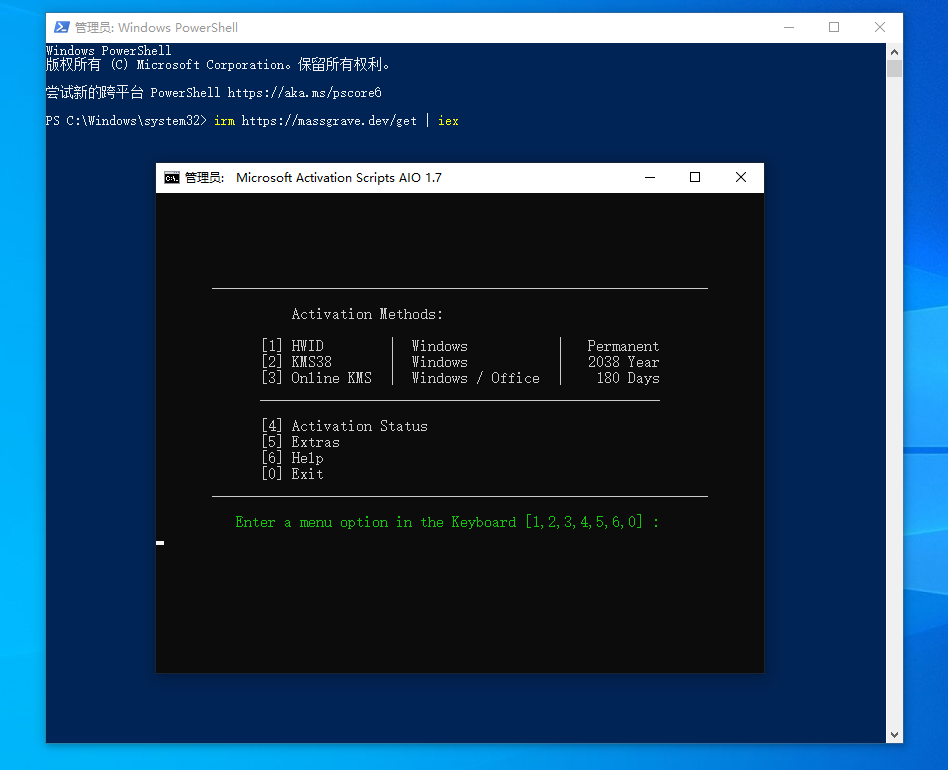The height and width of the screenshot is (770, 948).
Task: Click the https://aka.ms/pscore6 URL in PowerShell
Action: [x=305, y=93]
